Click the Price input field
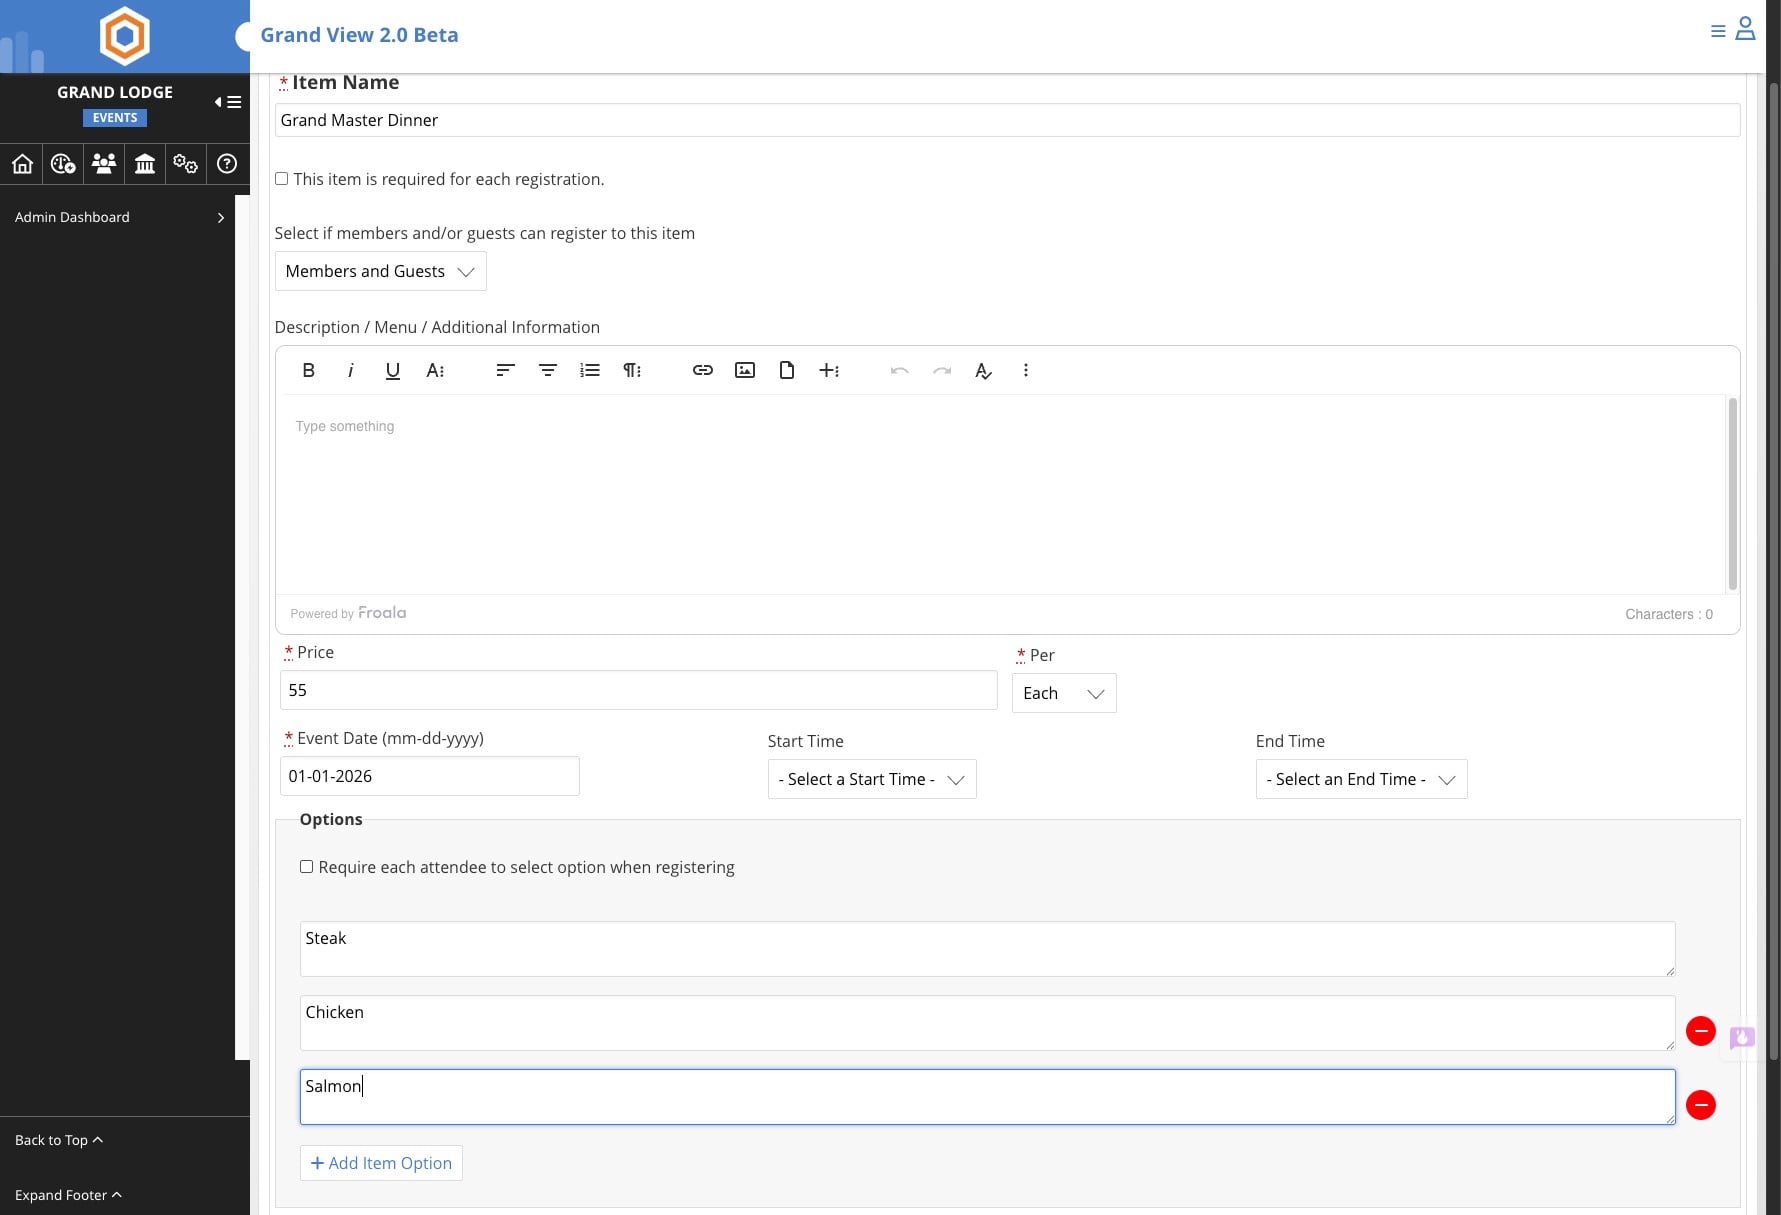 tap(638, 690)
